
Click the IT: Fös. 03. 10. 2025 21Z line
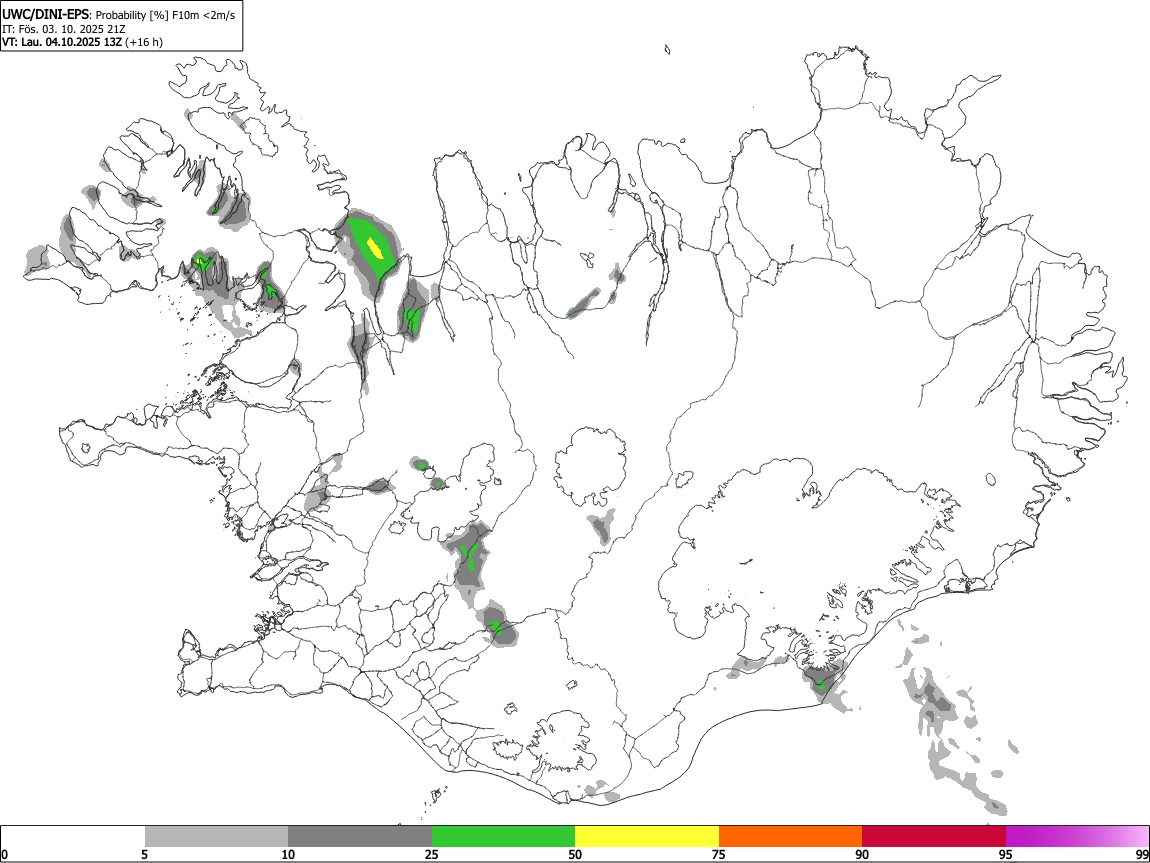pos(64,29)
